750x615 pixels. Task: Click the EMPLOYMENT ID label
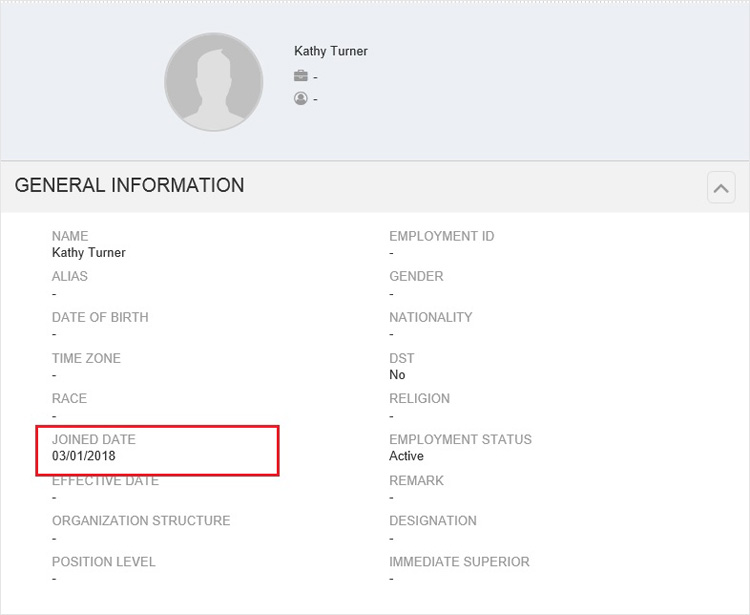441,236
